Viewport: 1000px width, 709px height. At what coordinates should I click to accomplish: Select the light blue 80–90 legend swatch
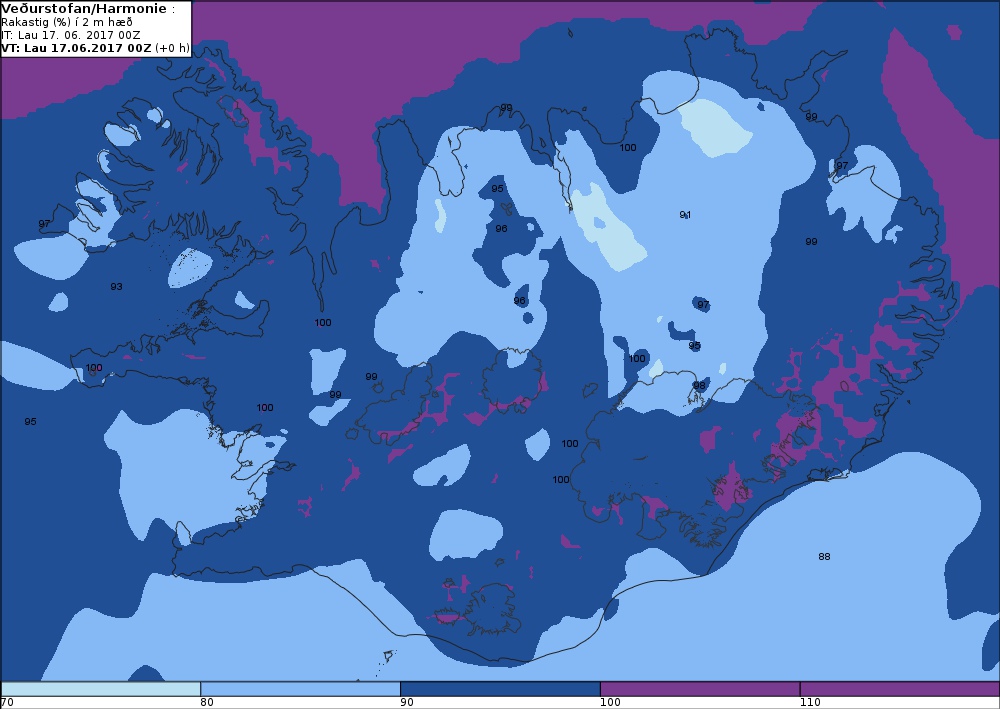(x=300, y=689)
